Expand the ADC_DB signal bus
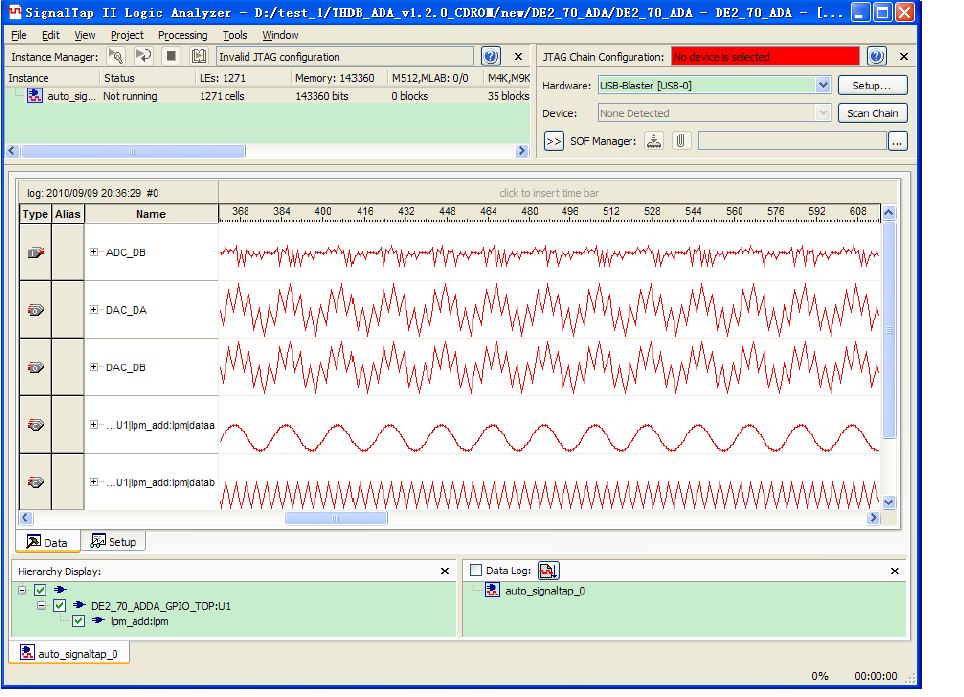The height and width of the screenshot is (697, 964). (94, 252)
